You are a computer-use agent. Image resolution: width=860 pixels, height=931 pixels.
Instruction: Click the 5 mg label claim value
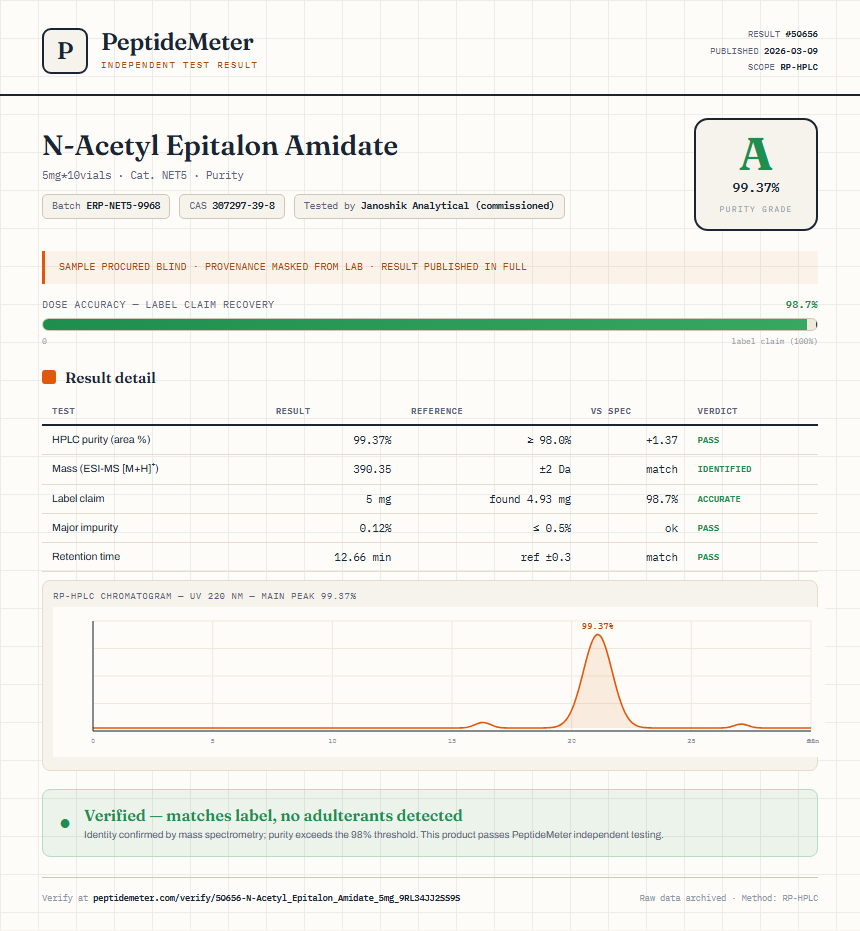click(378, 499)
